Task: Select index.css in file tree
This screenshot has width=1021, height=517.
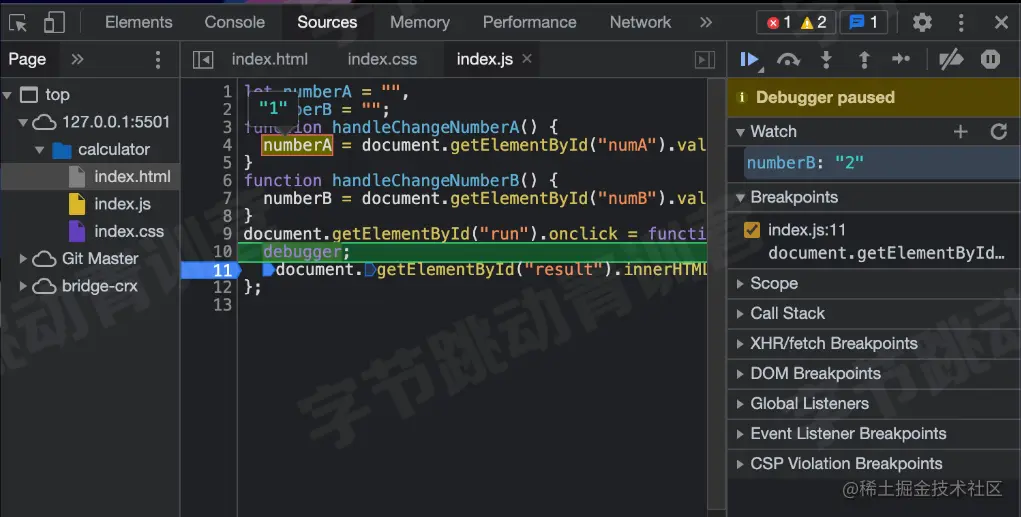Action: click(129, 231)
